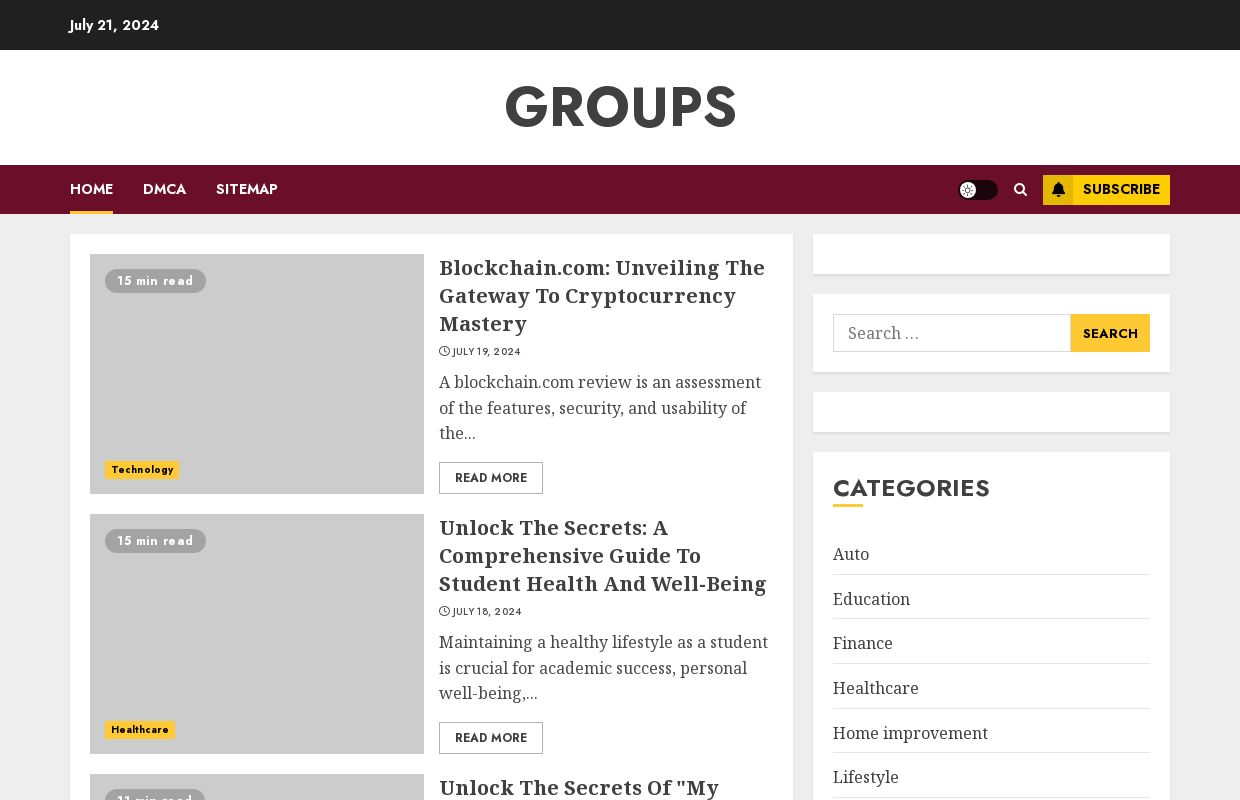Click the July 19, 2024 post date
The height and width of the screenshot is (800, 1240).
[486, 352]
